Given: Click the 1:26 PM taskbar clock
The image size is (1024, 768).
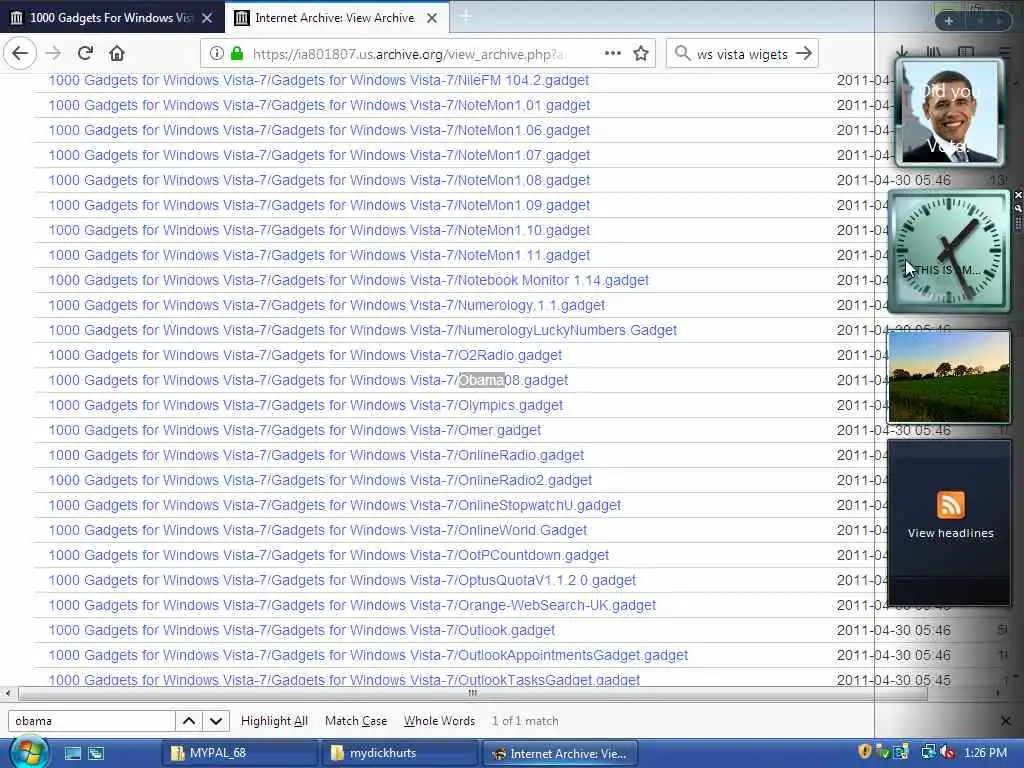Looking at the screenshot, I should pos(985,752).
